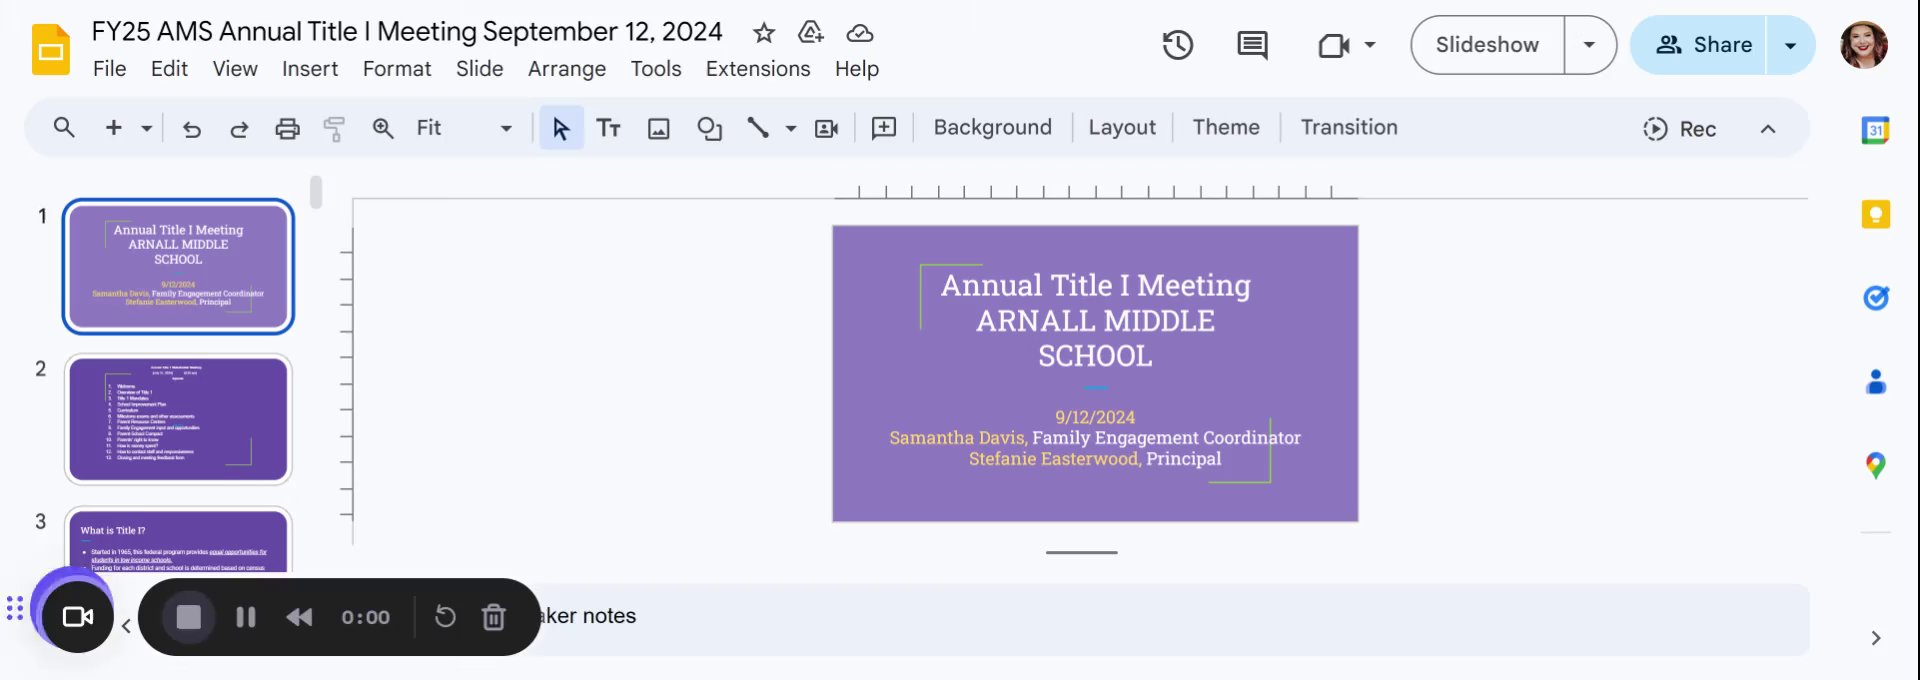Click the Background button

click(992, 128)
